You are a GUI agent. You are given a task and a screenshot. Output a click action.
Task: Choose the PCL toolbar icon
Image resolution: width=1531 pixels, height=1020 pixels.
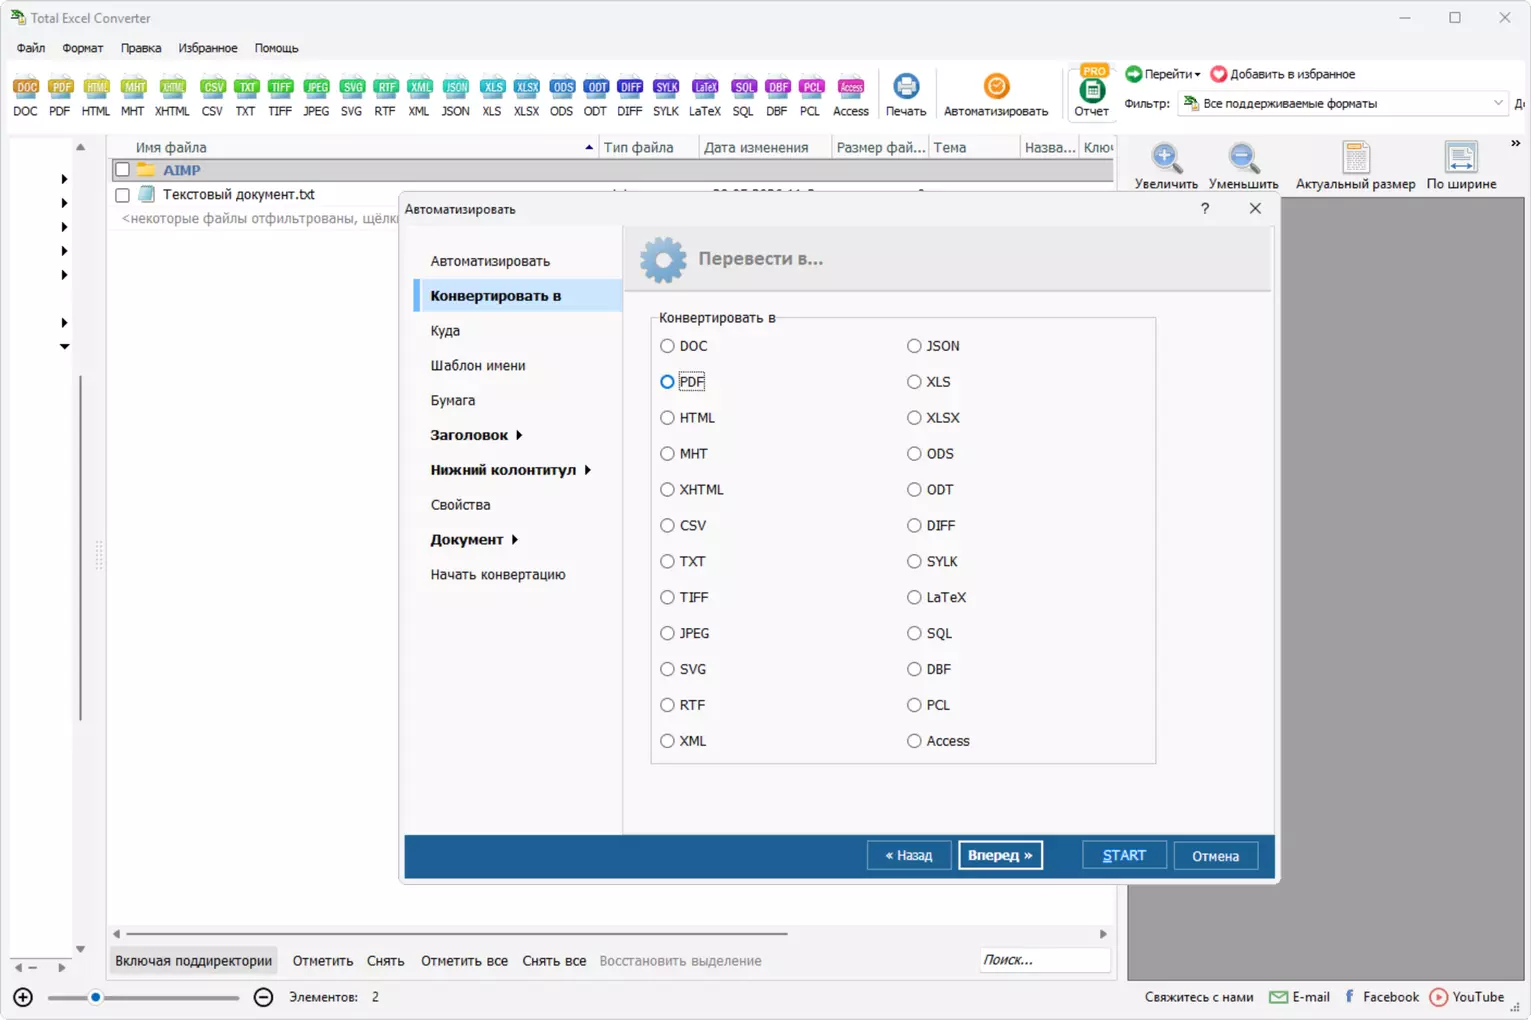click(x=811, y=96)
